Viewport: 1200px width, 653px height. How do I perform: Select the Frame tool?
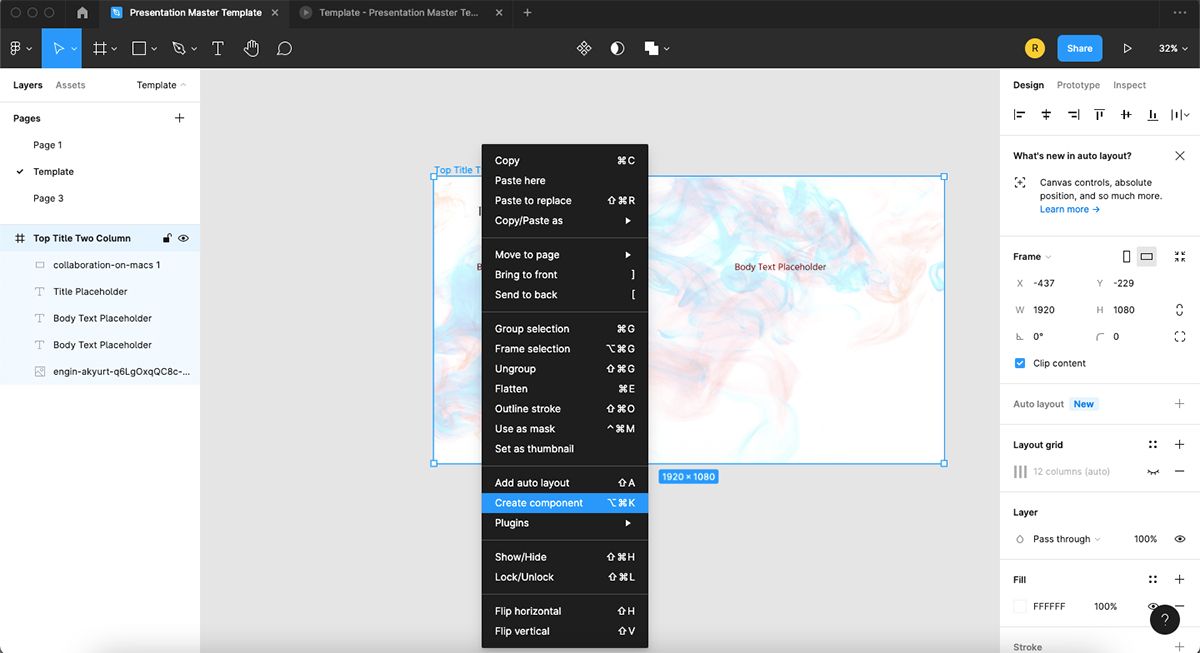[x=99, y=47]
